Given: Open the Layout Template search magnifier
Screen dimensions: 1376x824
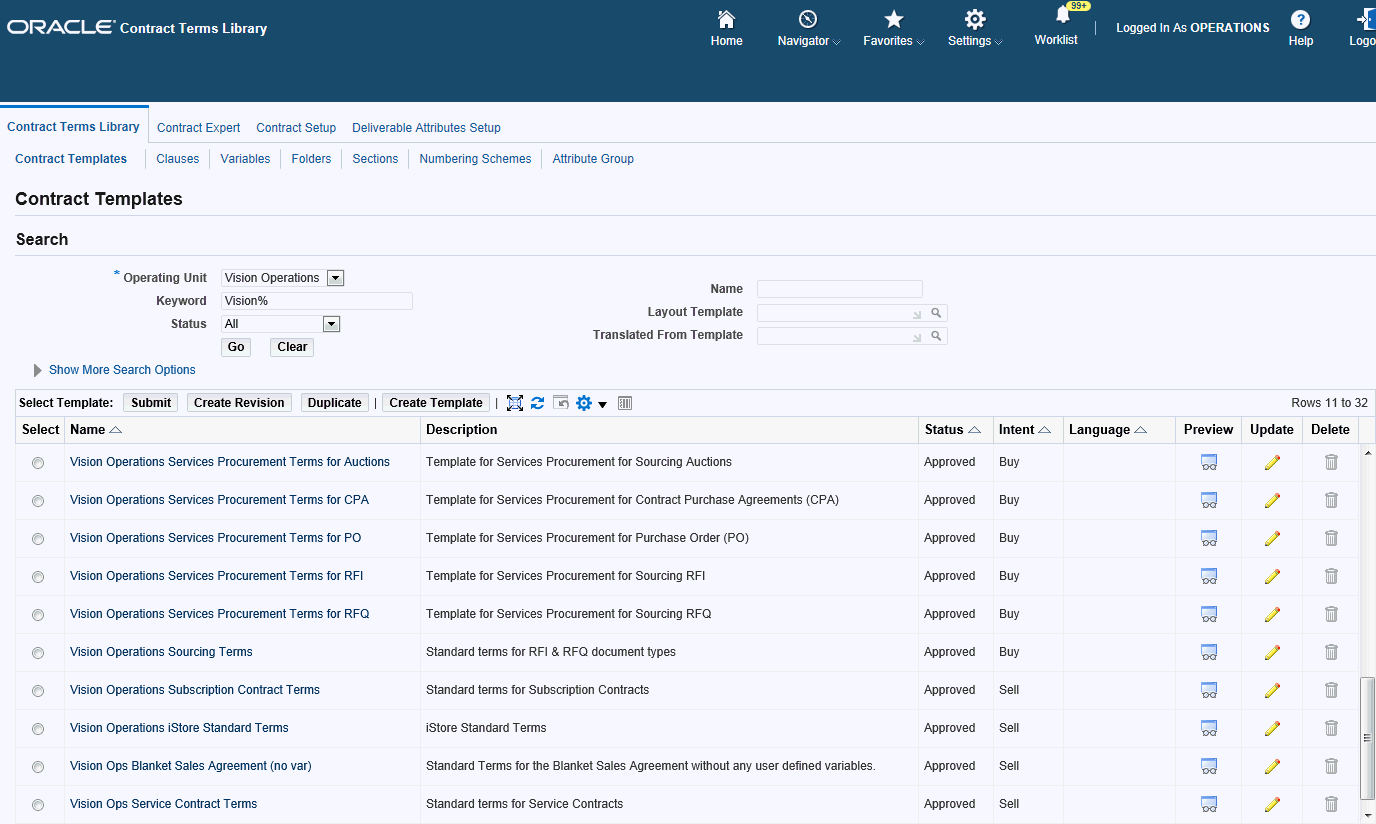Looking at the screenshot, I should click(x=937, y=313).
